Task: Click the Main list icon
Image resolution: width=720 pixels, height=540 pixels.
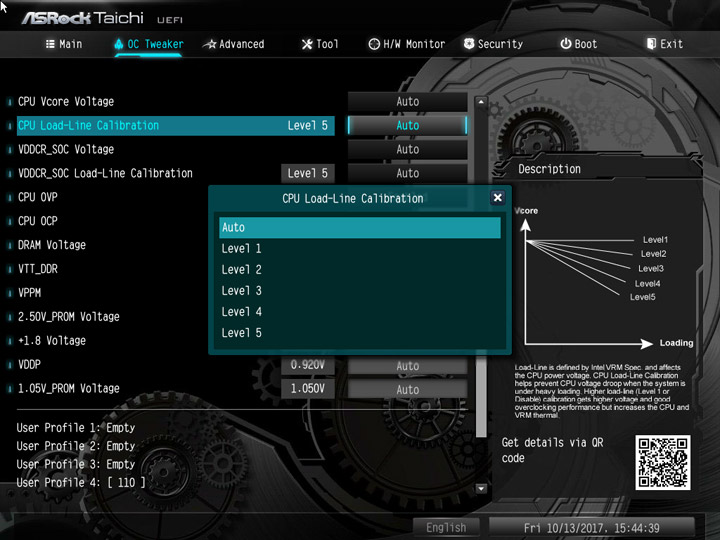Action: coord(50,44)
